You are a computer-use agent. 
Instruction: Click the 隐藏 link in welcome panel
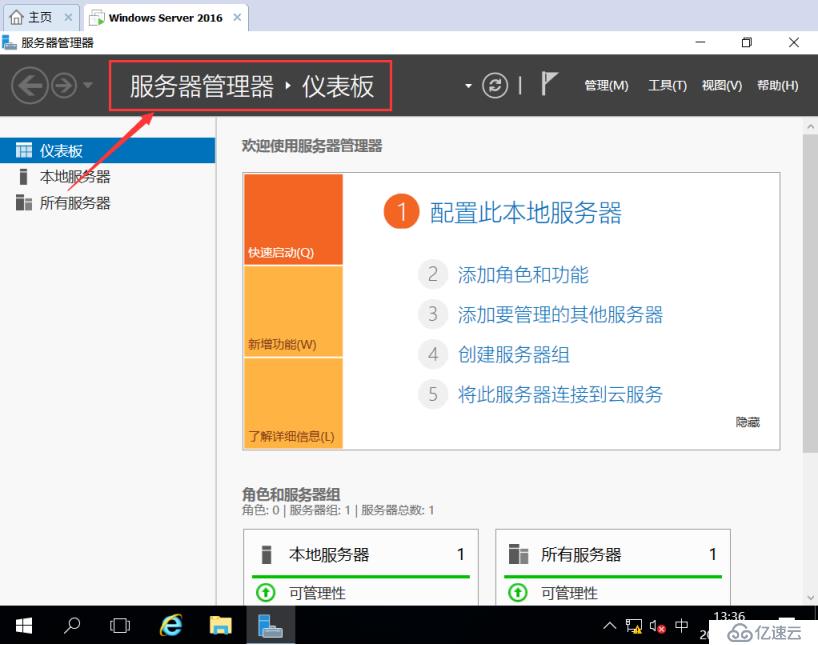(x=748, y=422)
